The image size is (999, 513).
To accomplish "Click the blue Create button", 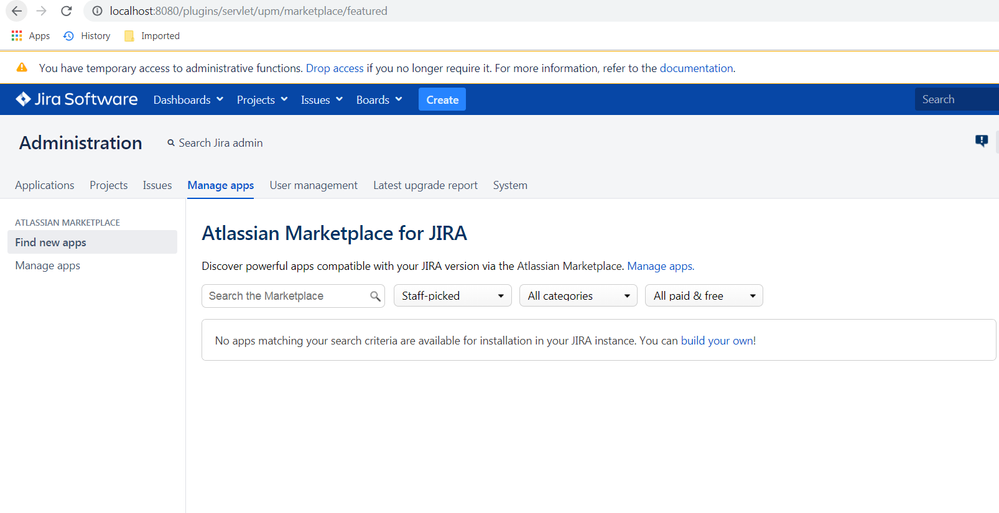I will coord(442,99).
